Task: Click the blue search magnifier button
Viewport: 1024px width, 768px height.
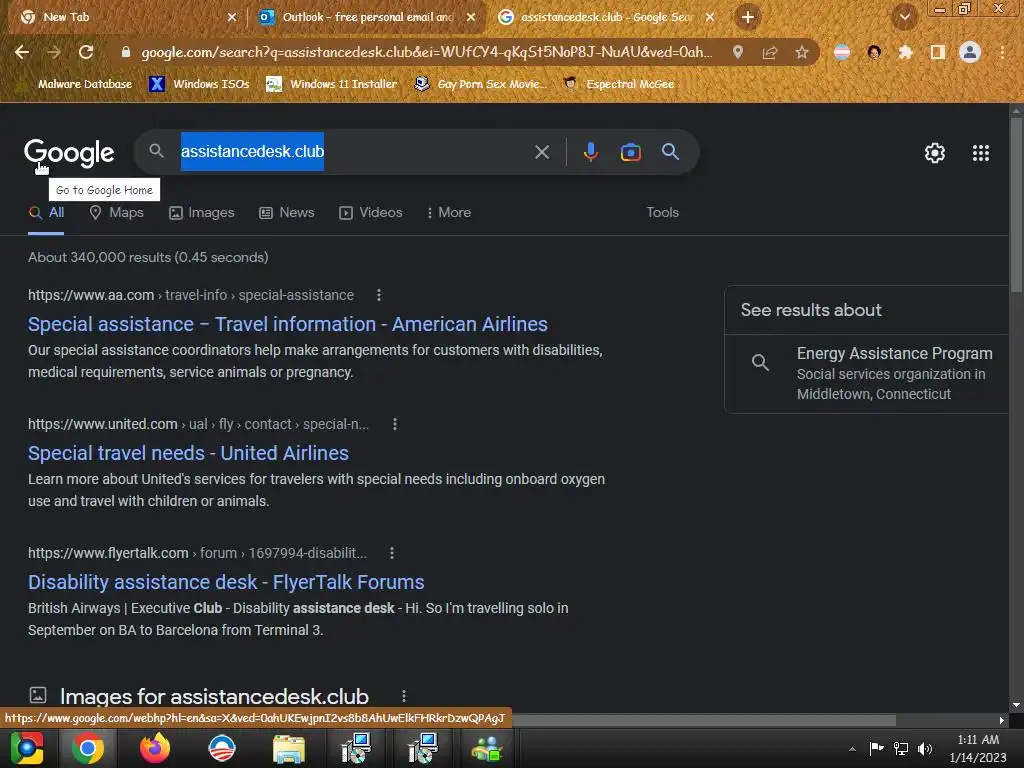Action: [671, 152]
